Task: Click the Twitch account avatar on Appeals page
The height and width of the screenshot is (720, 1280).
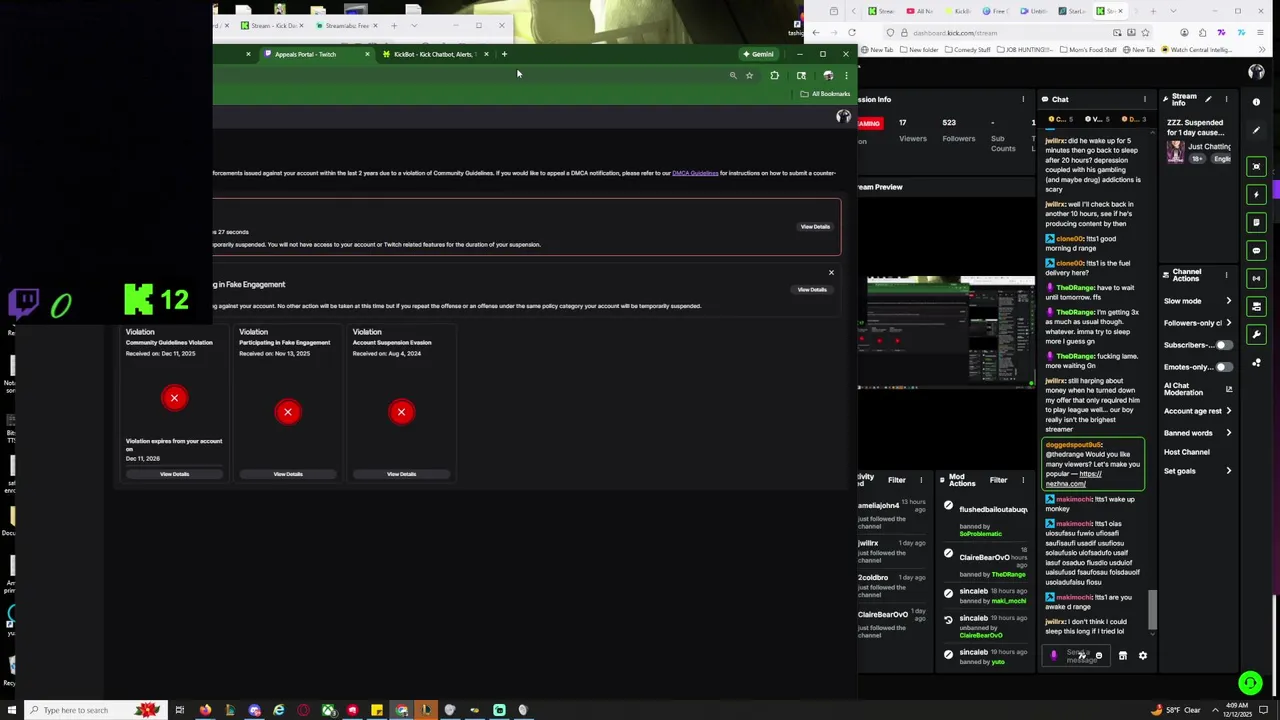Action: click(x=843, y=117)
